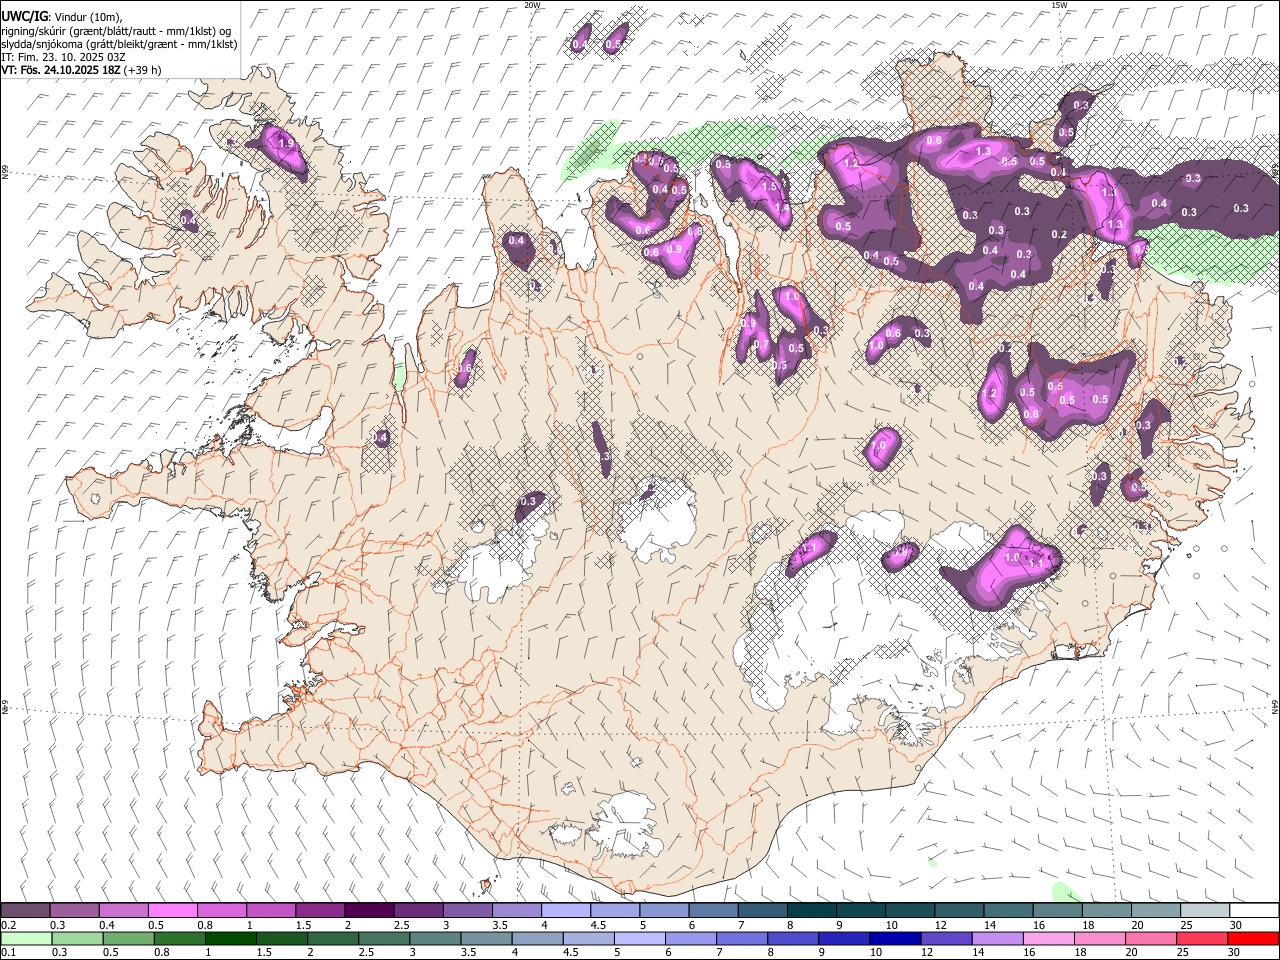
Task: Click the '0.2' label under the upper scale
Action: (8, 925)
